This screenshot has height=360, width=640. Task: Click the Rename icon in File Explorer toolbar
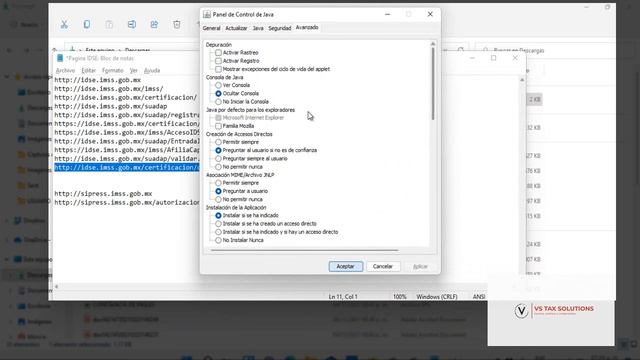pos(131,24)
